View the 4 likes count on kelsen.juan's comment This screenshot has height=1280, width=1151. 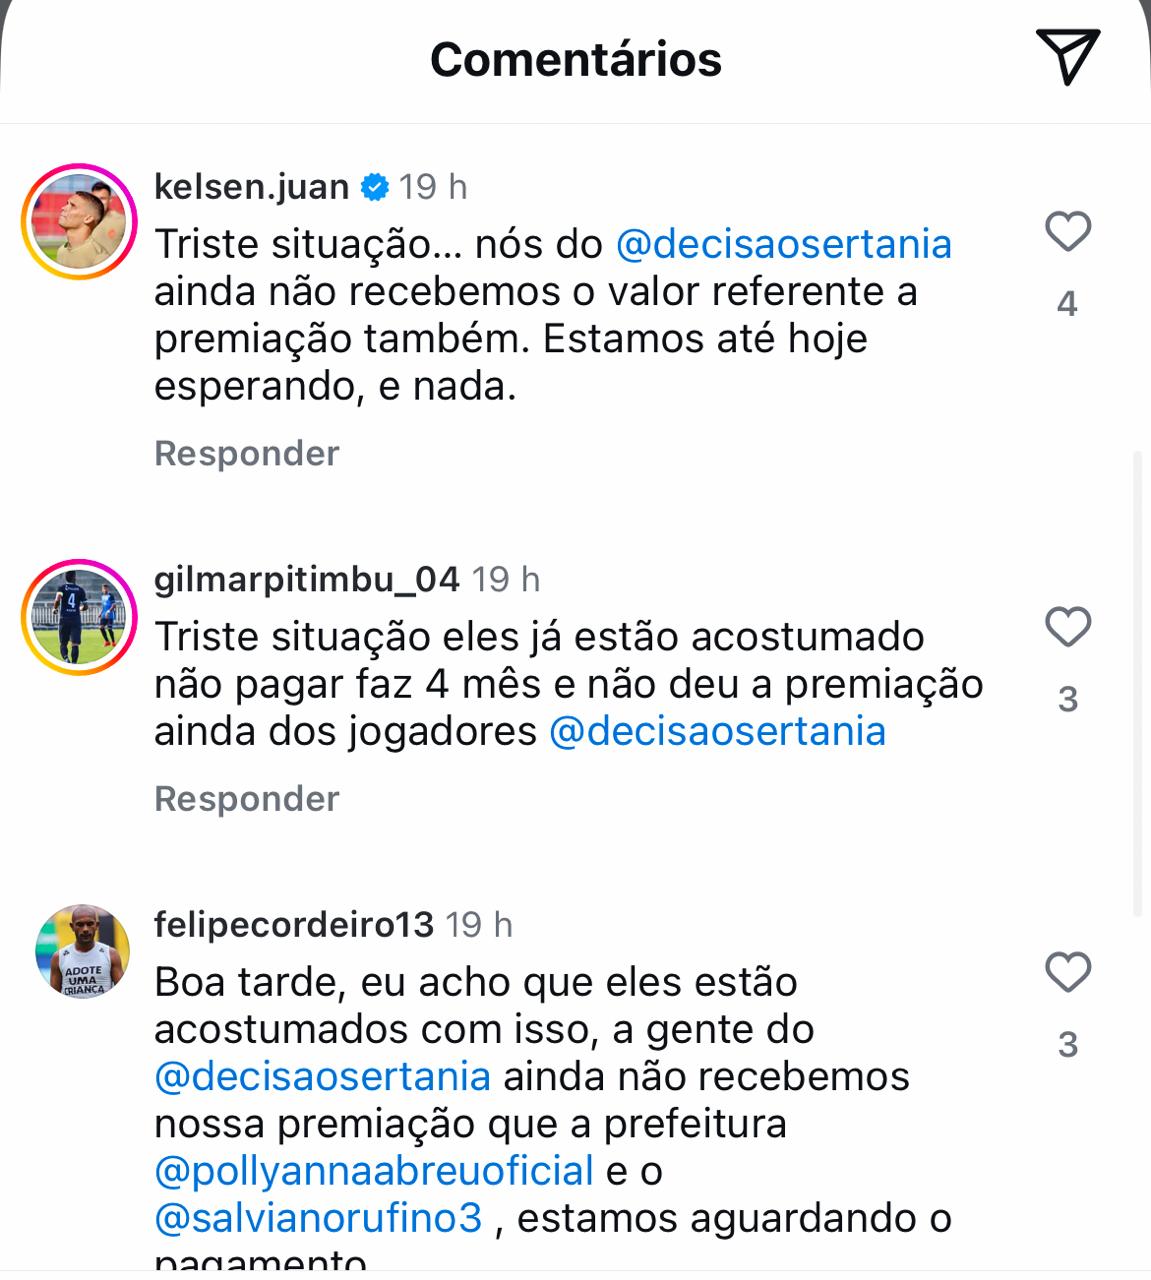click(x=1067, y=303)
